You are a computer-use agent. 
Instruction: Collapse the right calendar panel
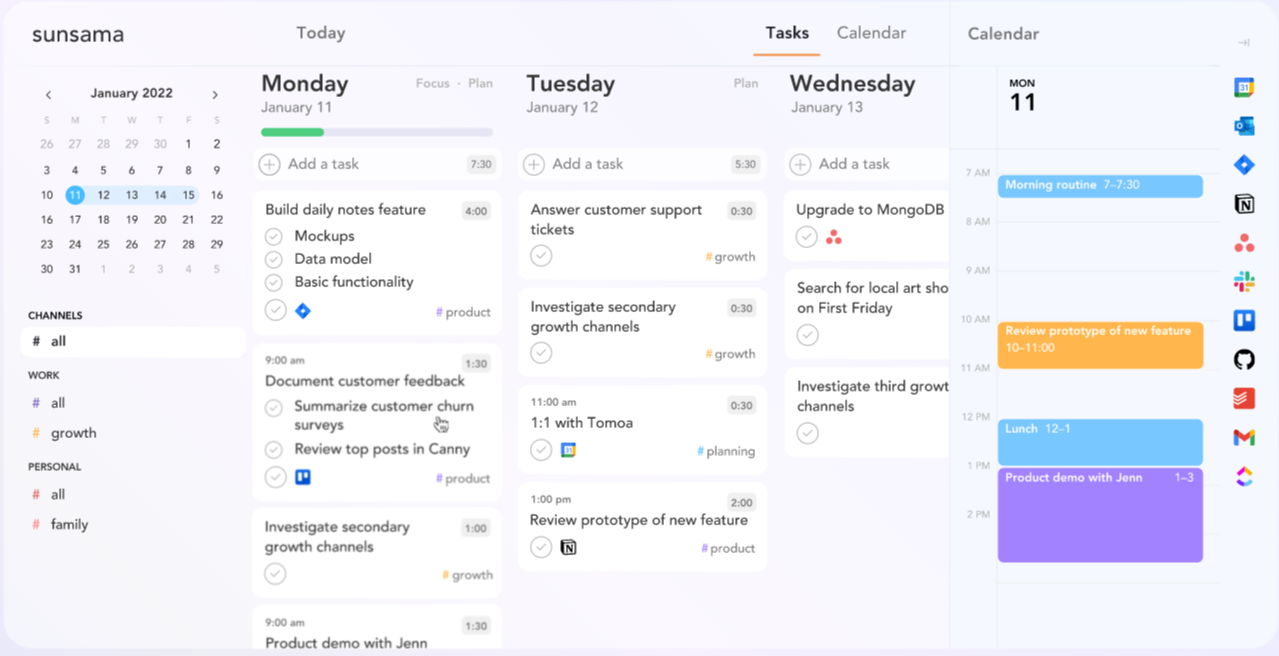(1244, 43)
